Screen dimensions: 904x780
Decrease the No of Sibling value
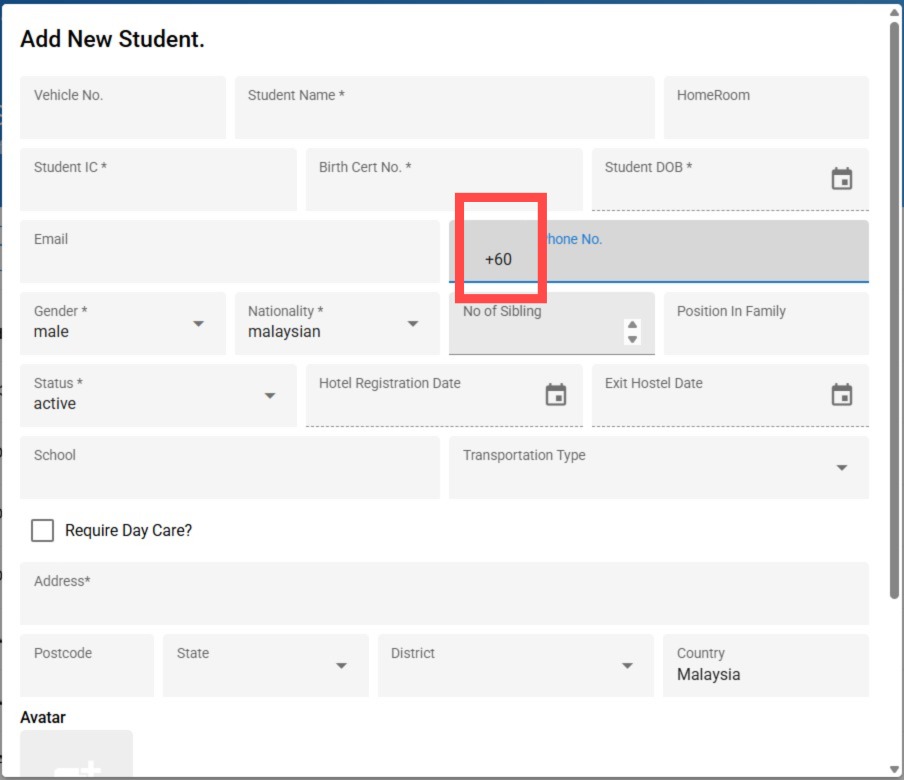pos(632,339)
